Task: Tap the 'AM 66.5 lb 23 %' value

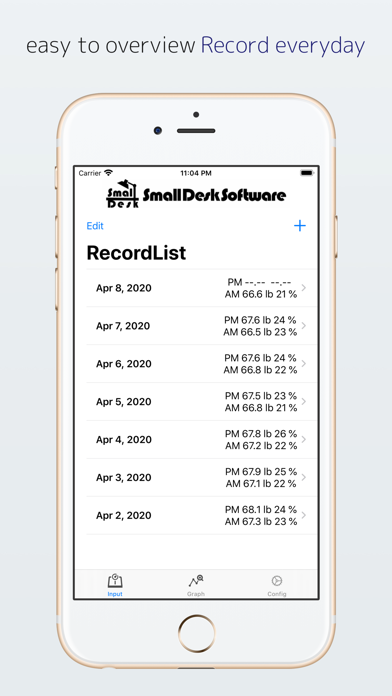Action: click(260, 332)
